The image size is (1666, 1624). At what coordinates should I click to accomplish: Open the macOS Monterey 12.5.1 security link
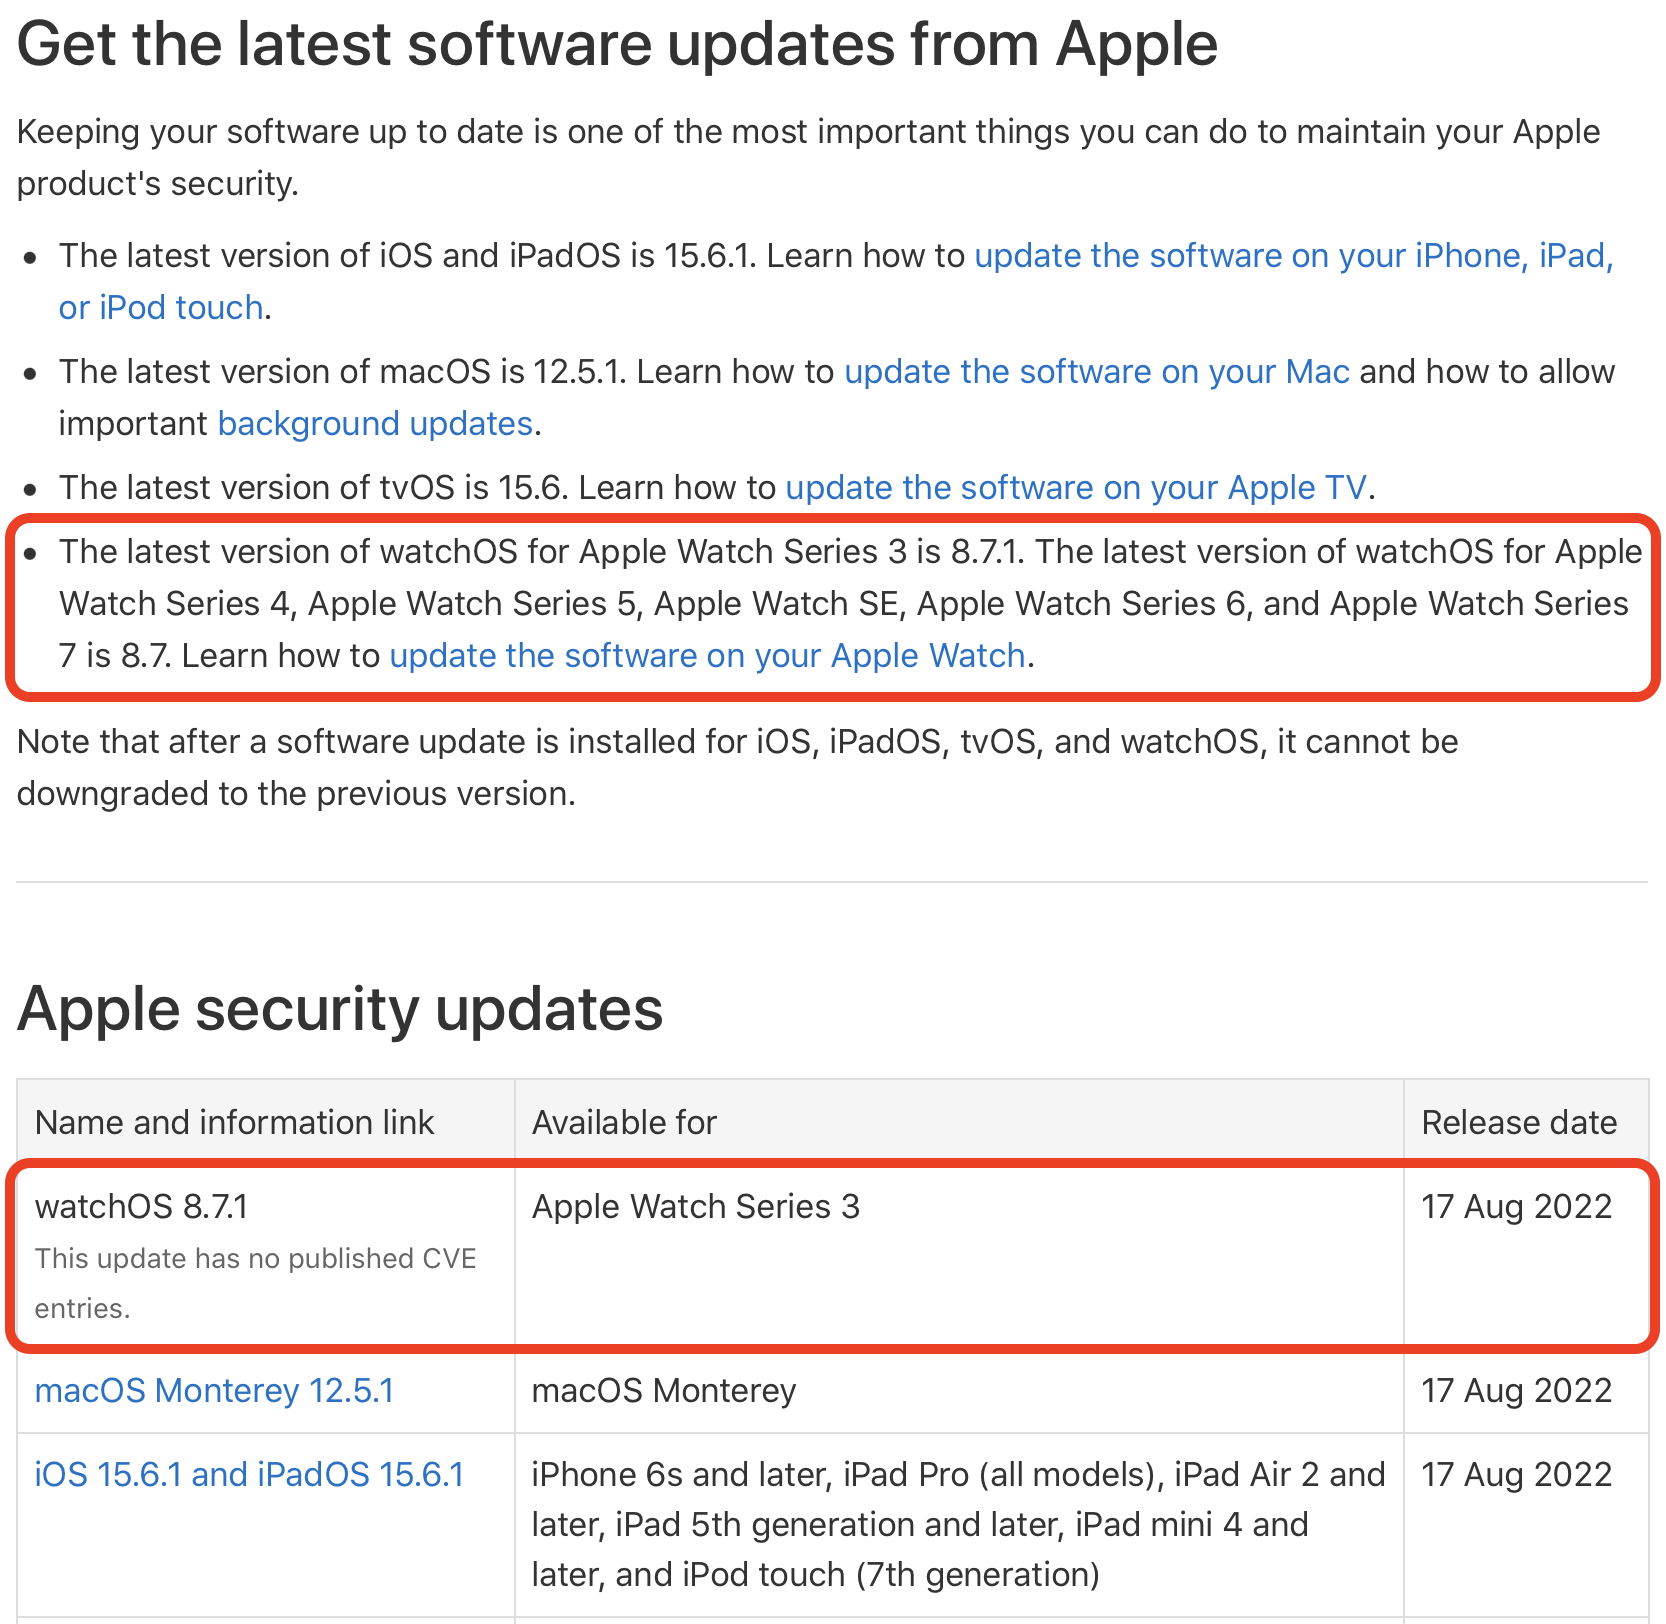click(x=214, y=1391)
